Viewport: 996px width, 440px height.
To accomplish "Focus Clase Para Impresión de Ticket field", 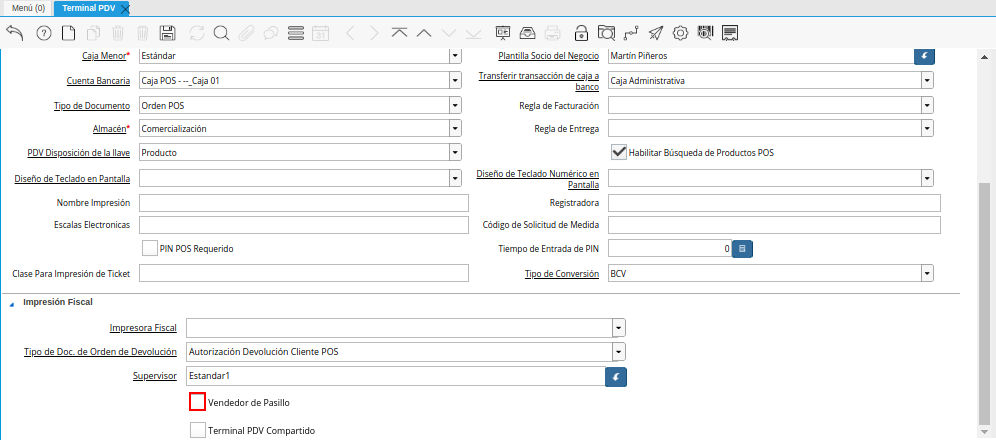I will 304,274.
